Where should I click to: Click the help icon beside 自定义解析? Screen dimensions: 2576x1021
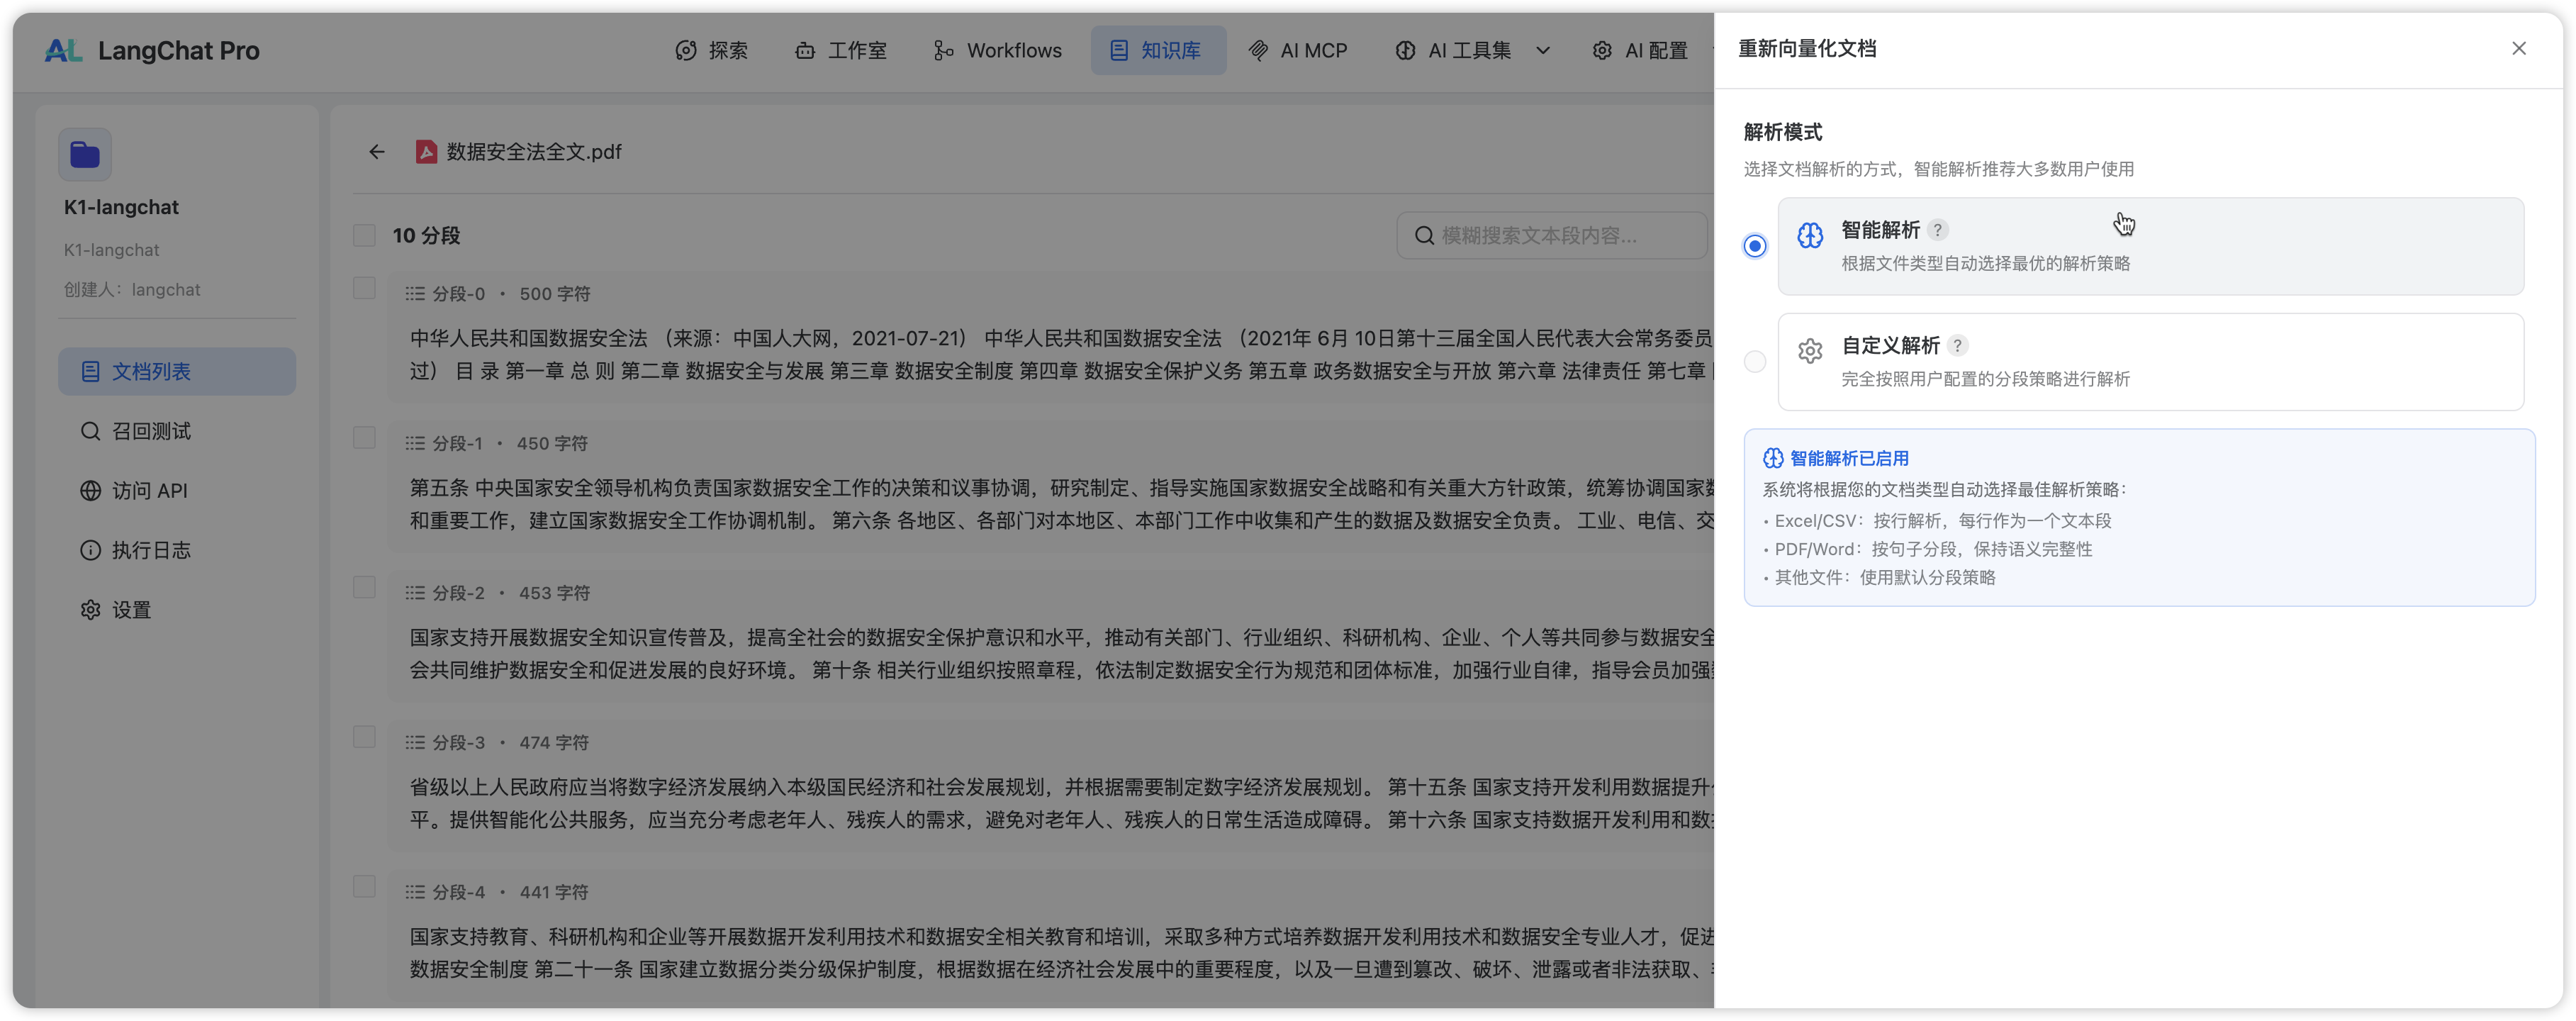coord(1957,346)
